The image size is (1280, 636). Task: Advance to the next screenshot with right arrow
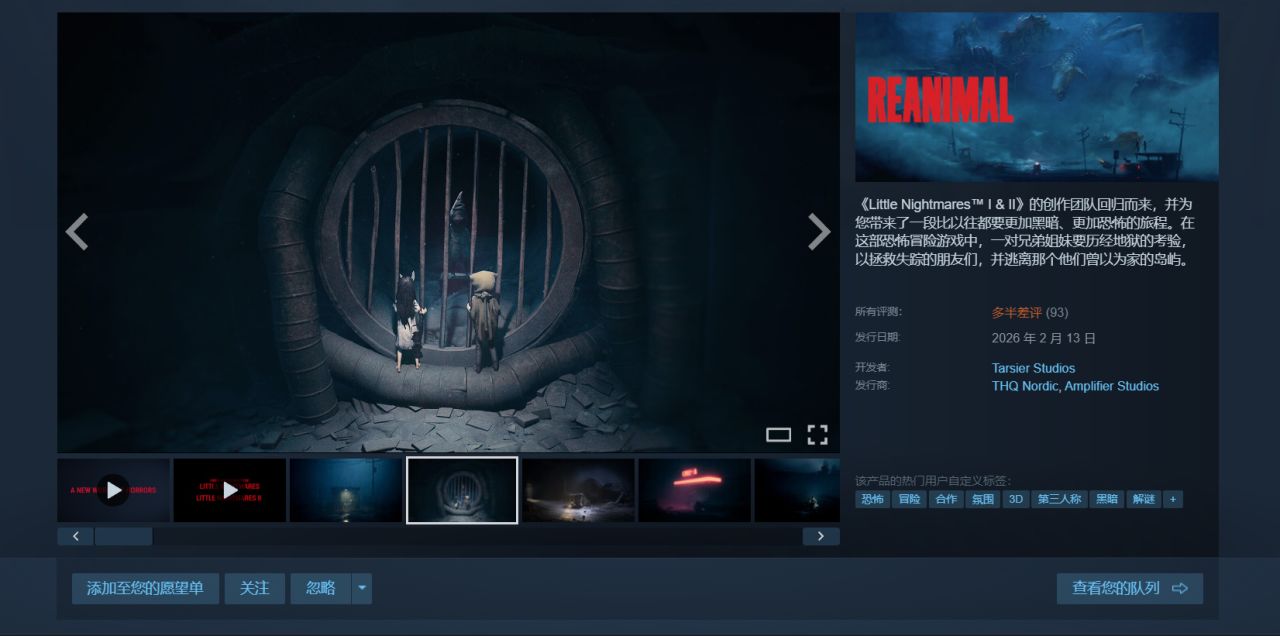(819, 232)
